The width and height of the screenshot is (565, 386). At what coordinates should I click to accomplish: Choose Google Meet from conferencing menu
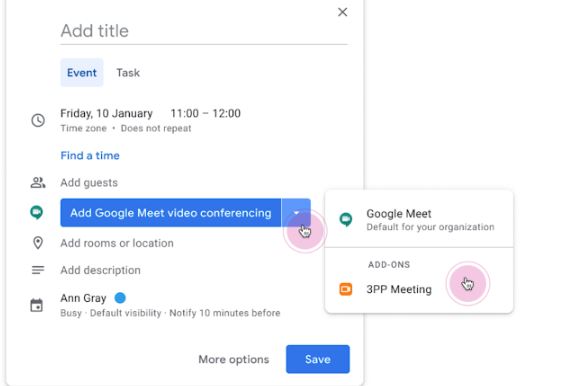tap(419, 219)
